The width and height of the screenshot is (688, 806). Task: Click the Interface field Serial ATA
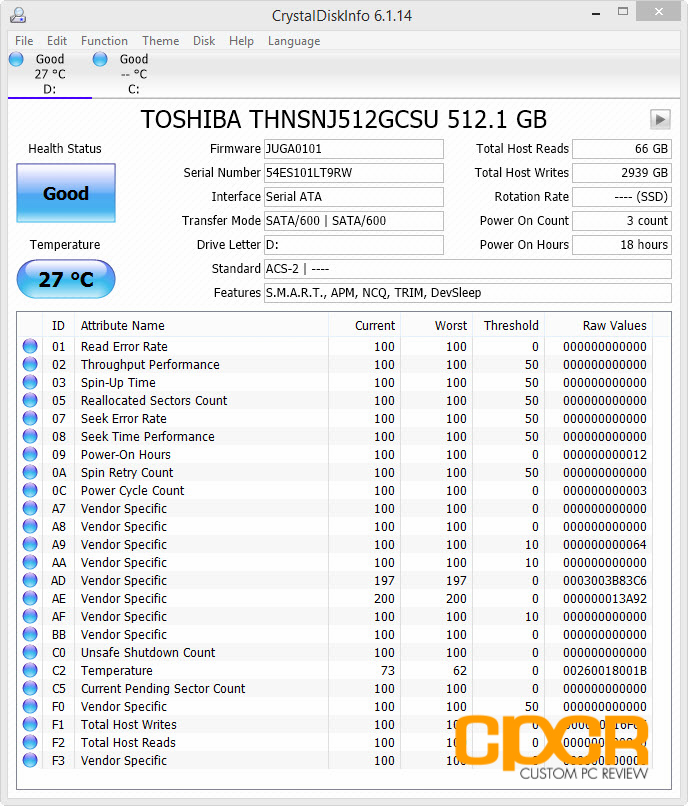point(354,197)
